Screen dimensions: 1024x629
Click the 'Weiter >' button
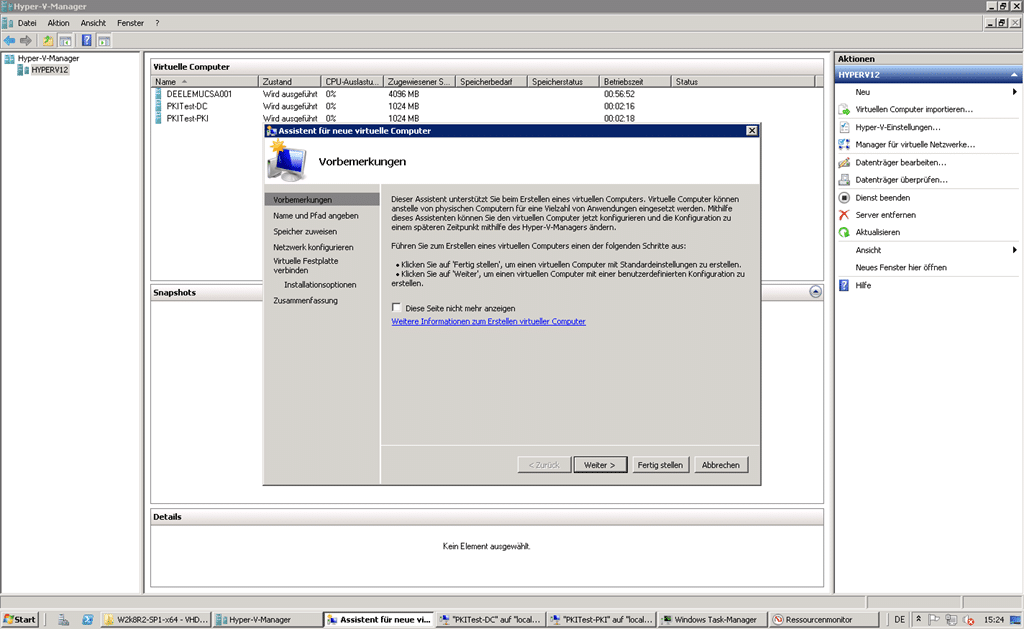point(600,465)
